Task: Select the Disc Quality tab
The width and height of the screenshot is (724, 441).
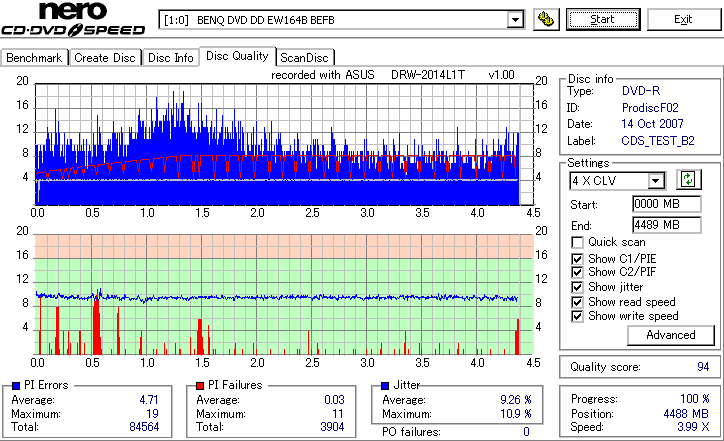Action: tap(237, 56)
